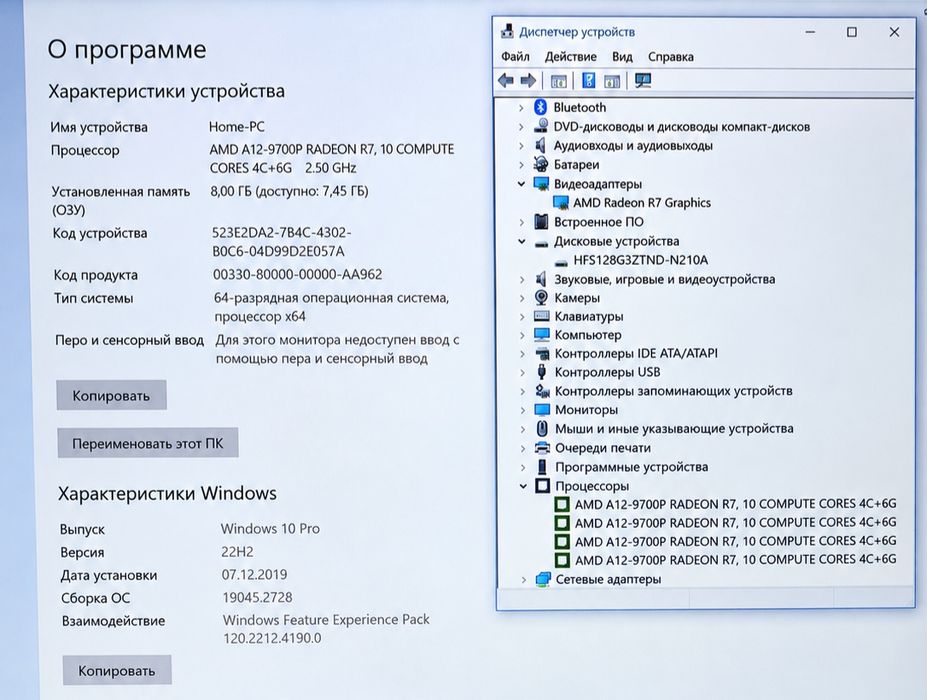Expand the Мониторы node chevron

(x=523, y=410)
